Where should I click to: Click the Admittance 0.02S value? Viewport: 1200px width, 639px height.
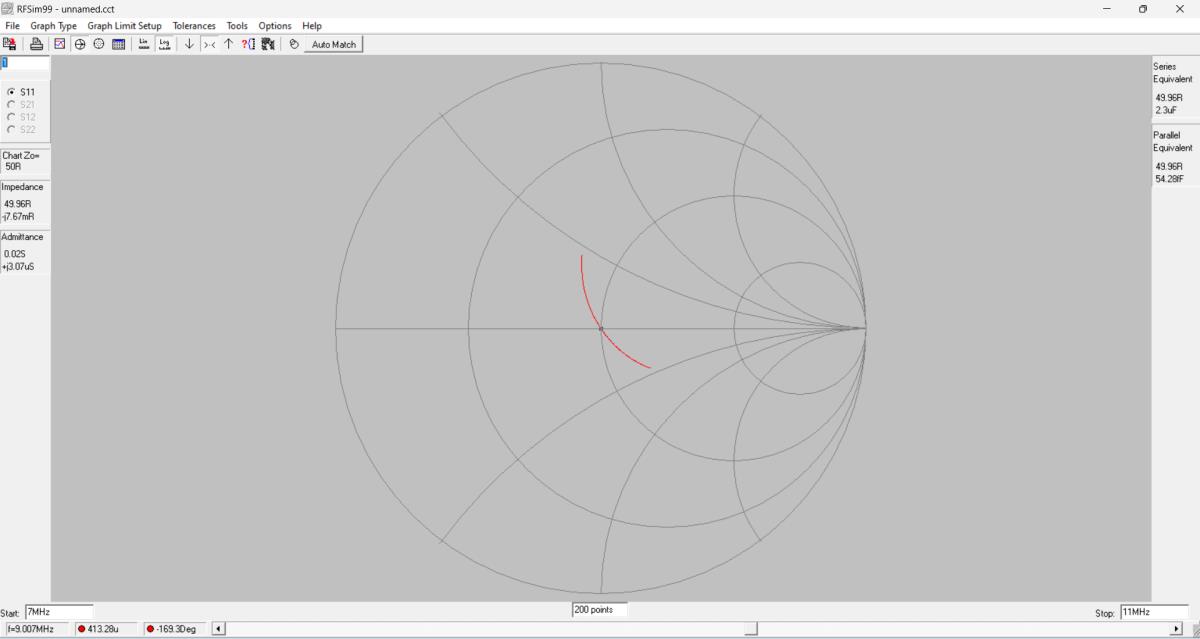click(15, 254)
